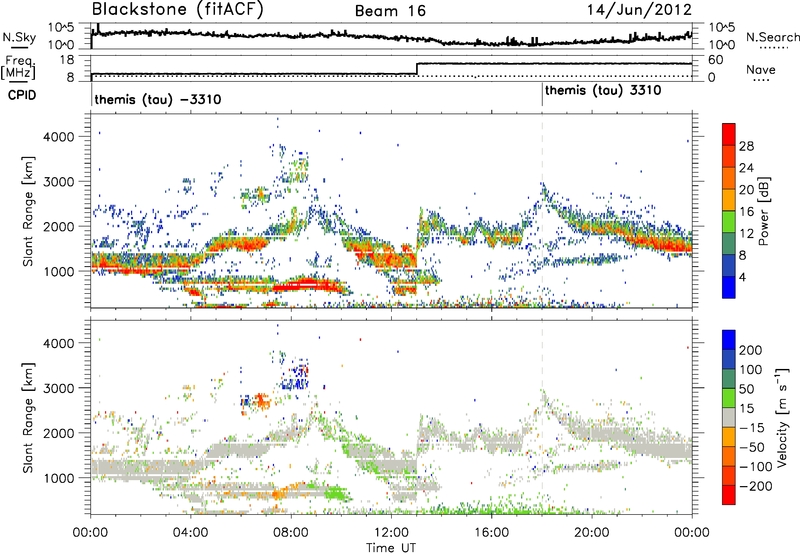The width and height of the screenshot is (800, 554).
Task: Click "Slant Range [km]" label of velocity panel
Action: [28, 418]
